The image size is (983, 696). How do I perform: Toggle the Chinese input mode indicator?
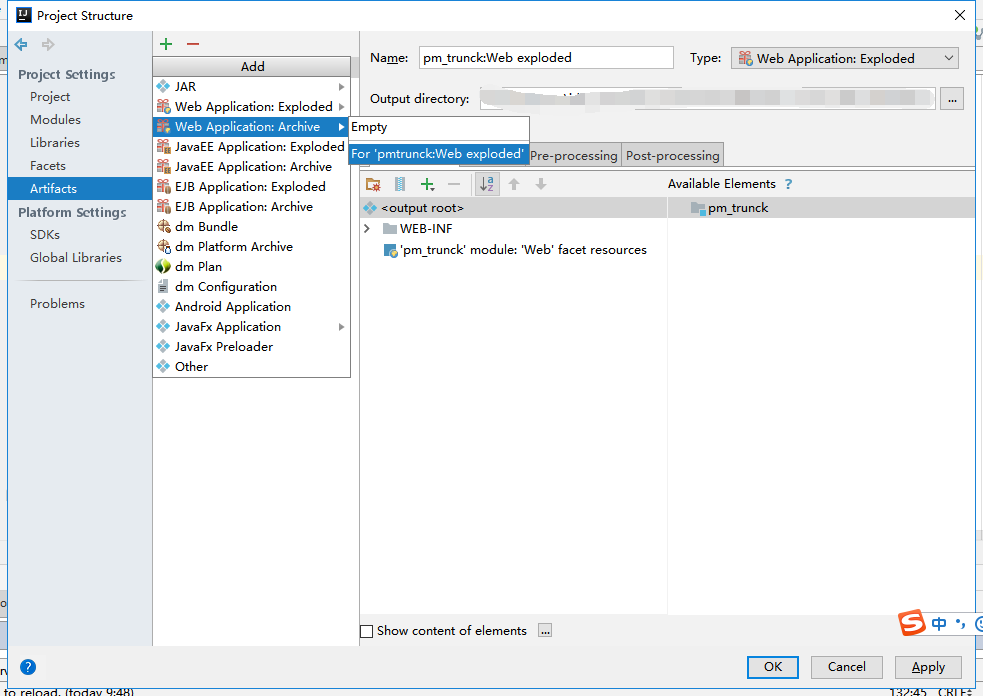coord(939,623)
